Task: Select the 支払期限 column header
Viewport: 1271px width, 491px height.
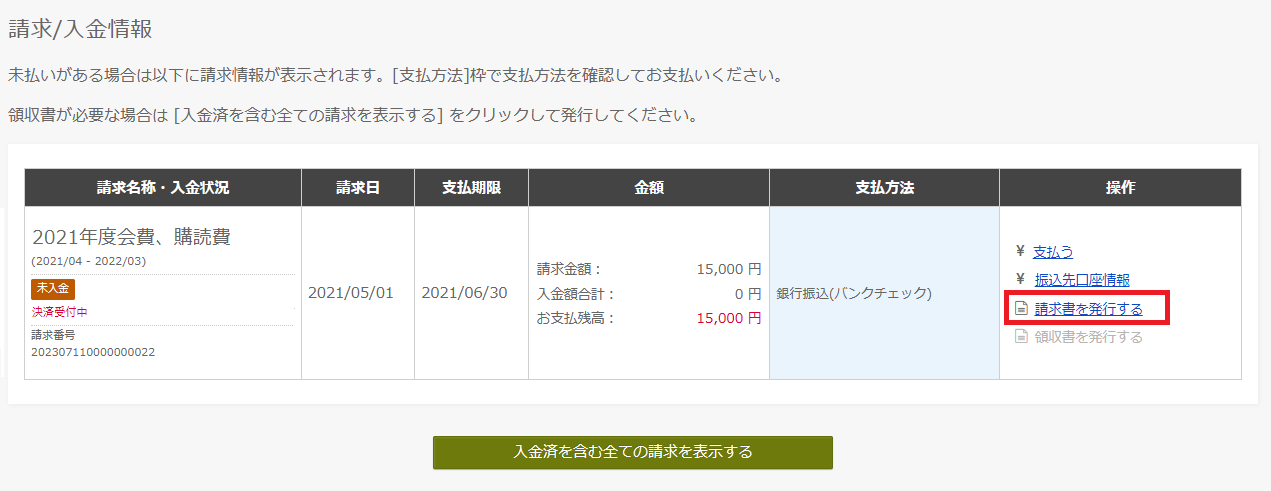Action: (471, 188)
